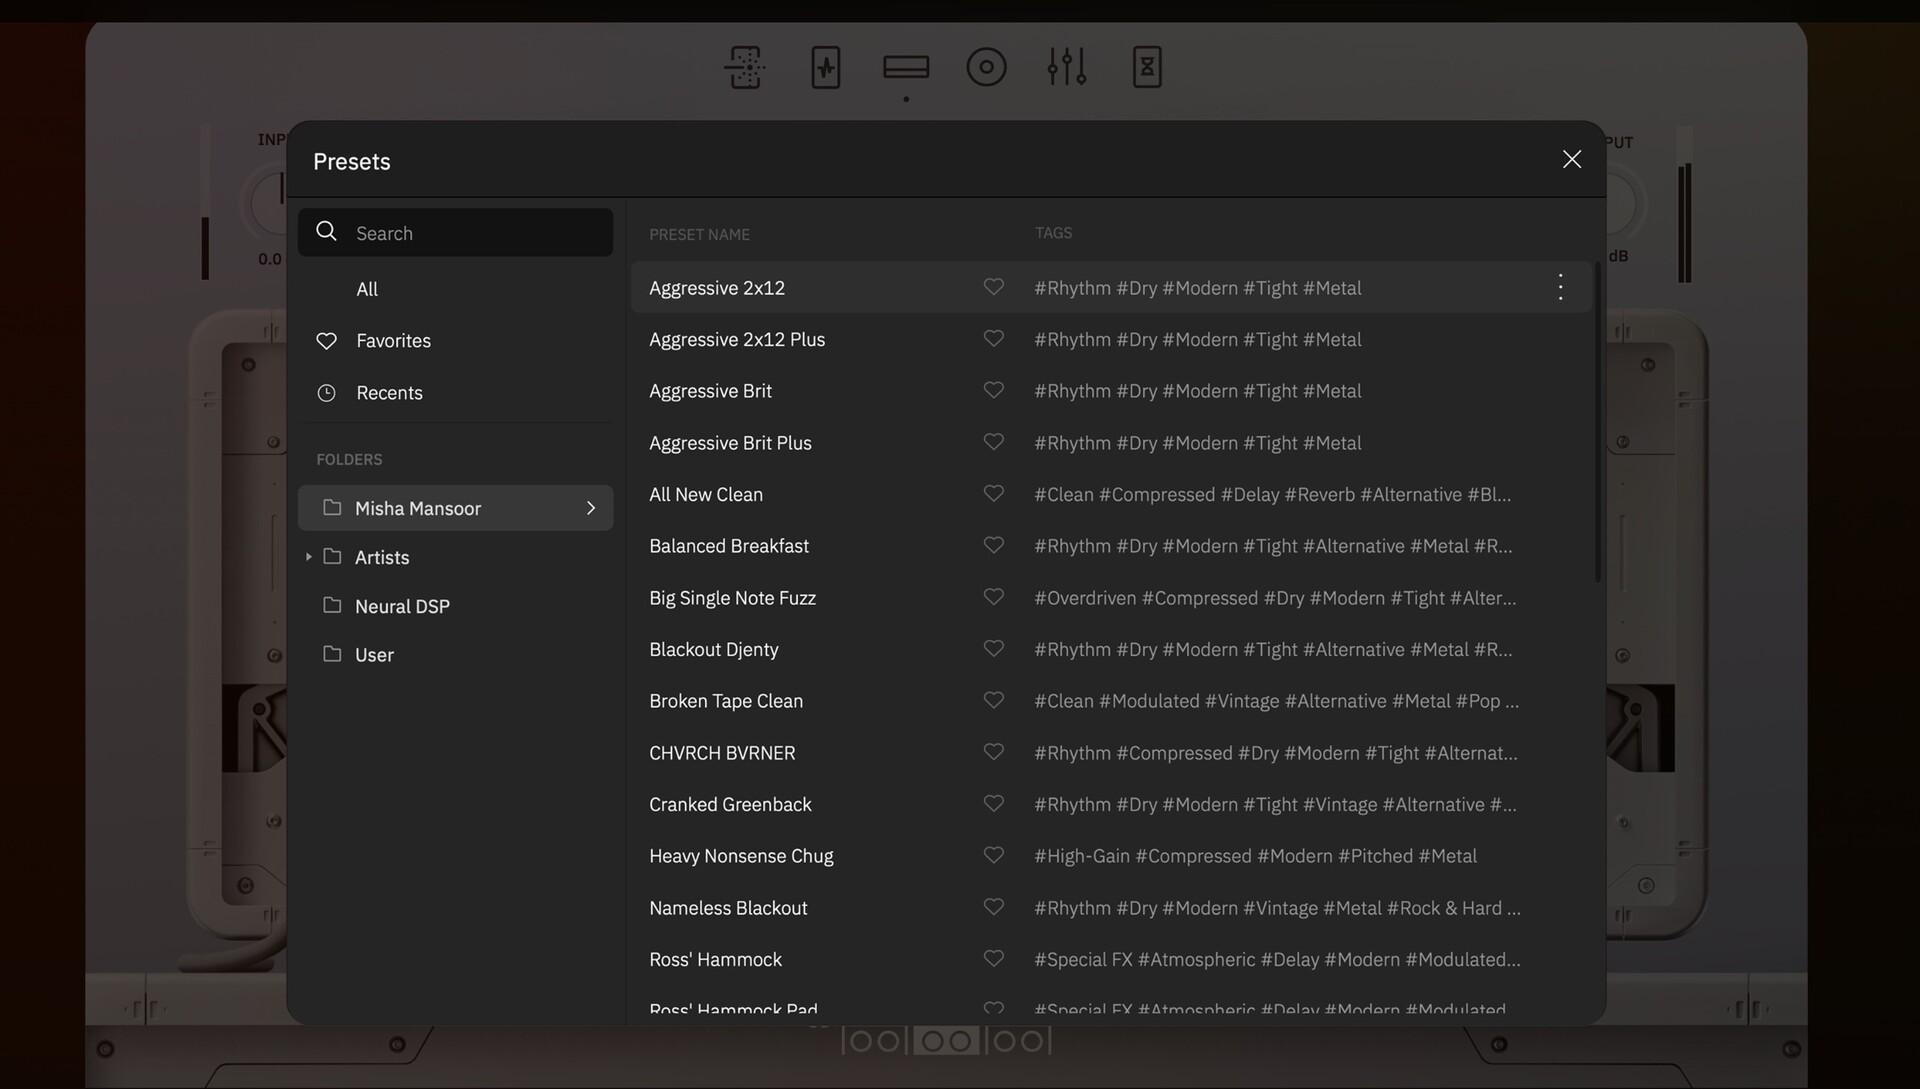The image size is (1920, 1089).
Task: Open the Neural DSP folder
Action: pyautogui.click(x=402, y=606)
